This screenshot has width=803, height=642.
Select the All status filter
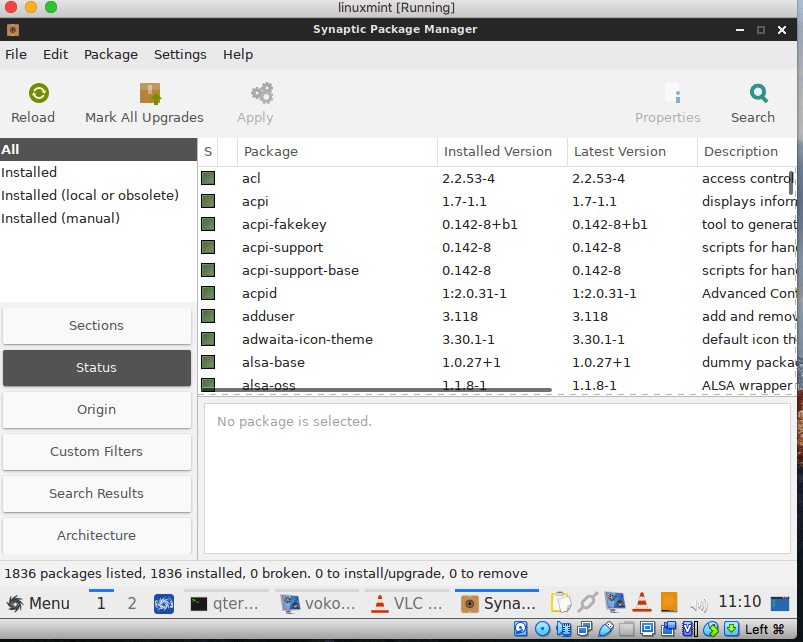click(x=98, y=149)
